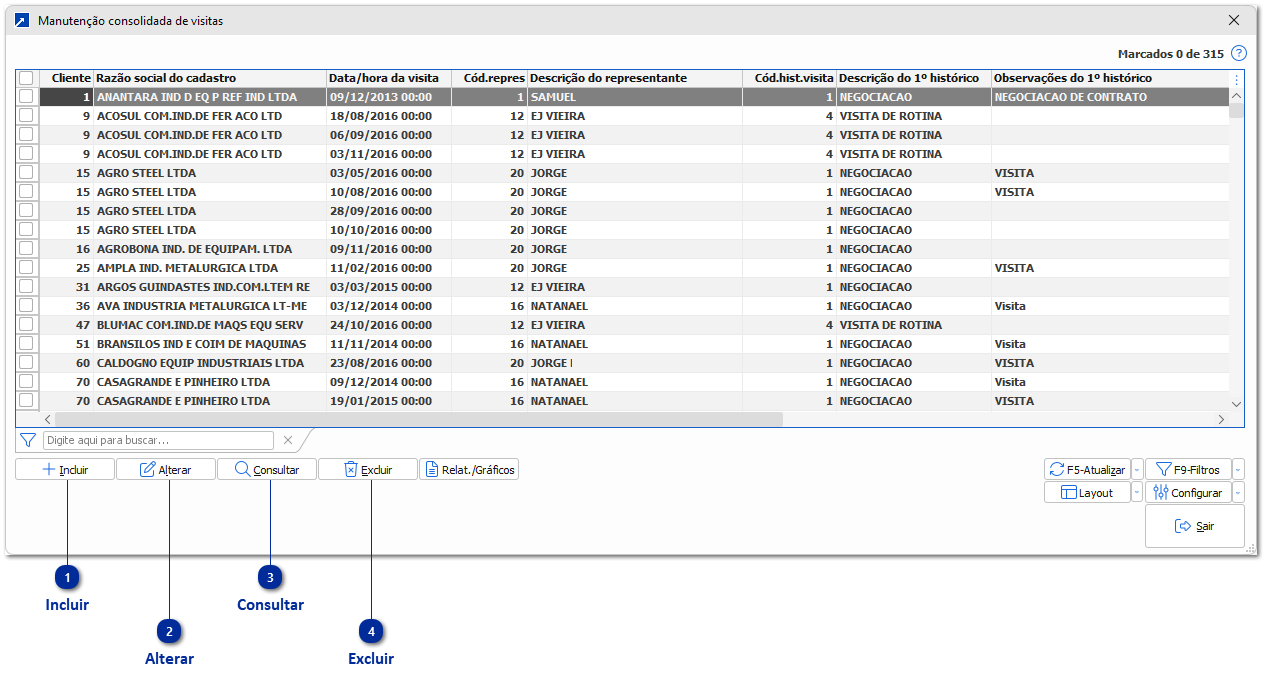The image size is (1266, 685).
Task: Expand the F9-Filtros dropdown arrow
Action: pos(1238,469)
